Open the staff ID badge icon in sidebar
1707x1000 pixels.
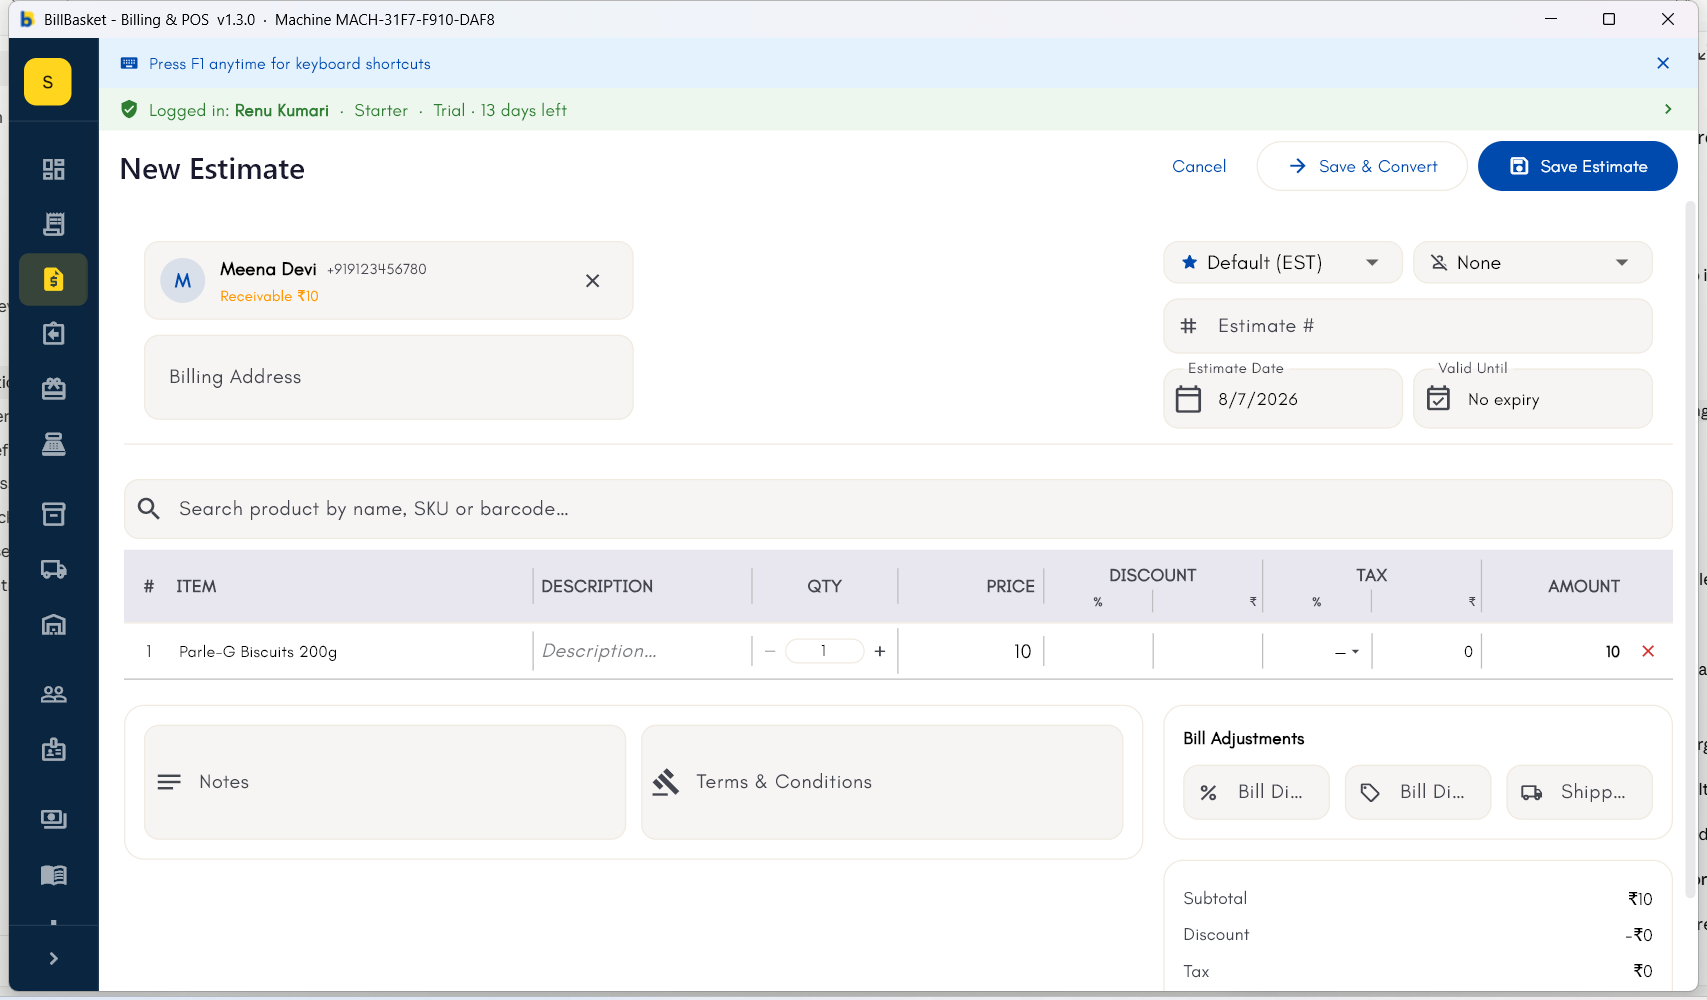click(x=53, y=750)
